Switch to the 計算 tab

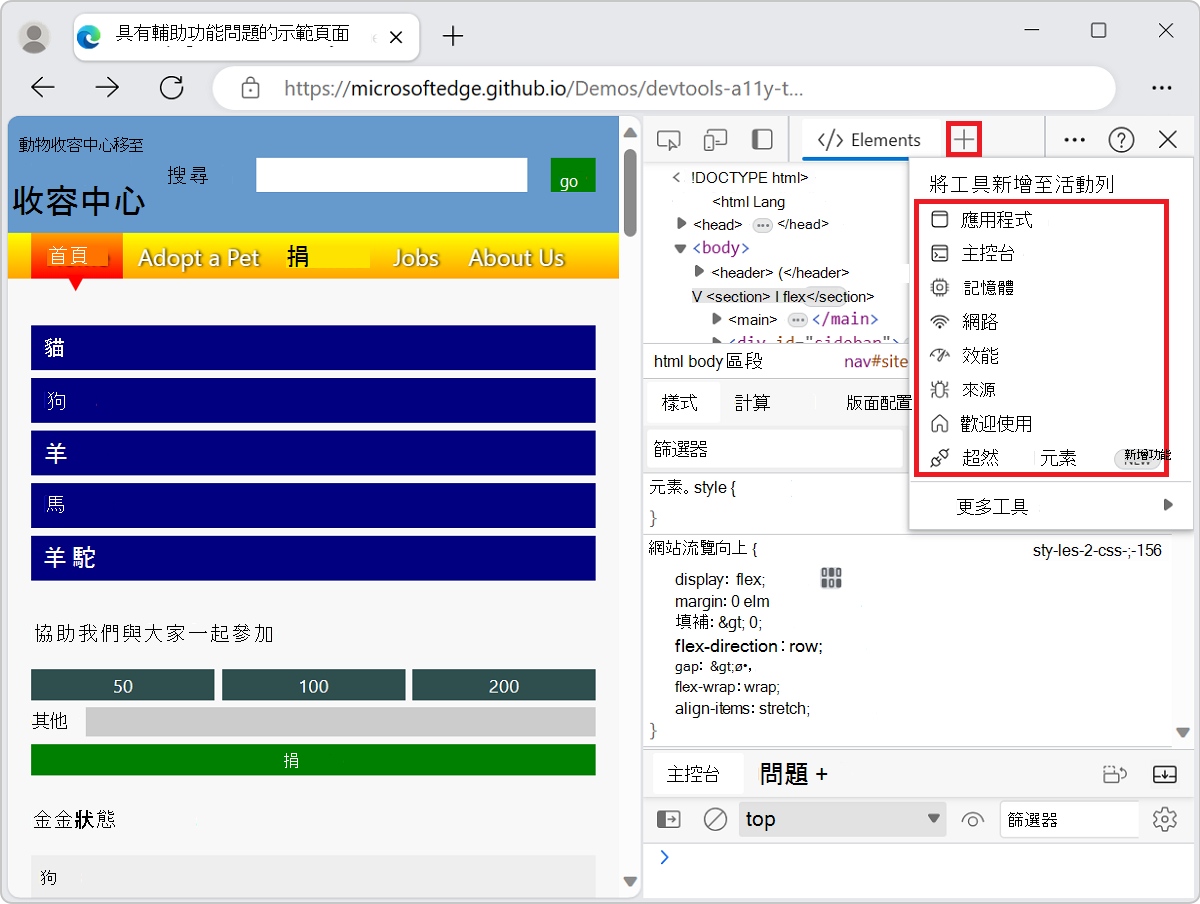tap(753, 402)
